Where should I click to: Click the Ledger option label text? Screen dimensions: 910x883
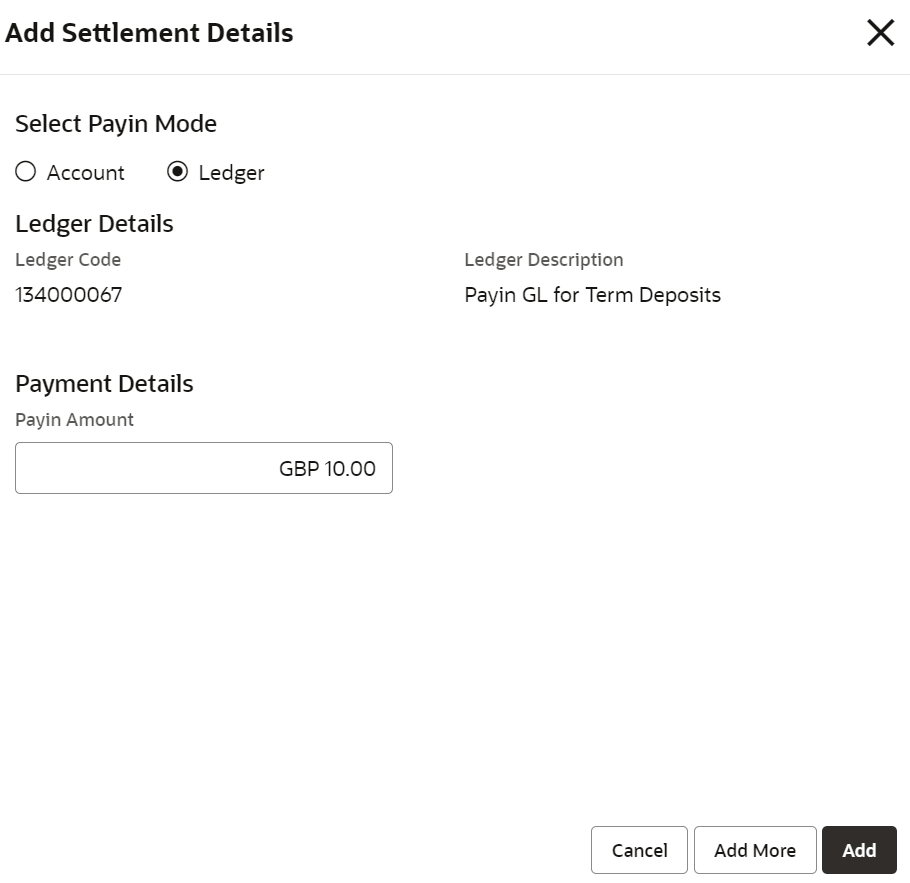(x=231, y=173)
